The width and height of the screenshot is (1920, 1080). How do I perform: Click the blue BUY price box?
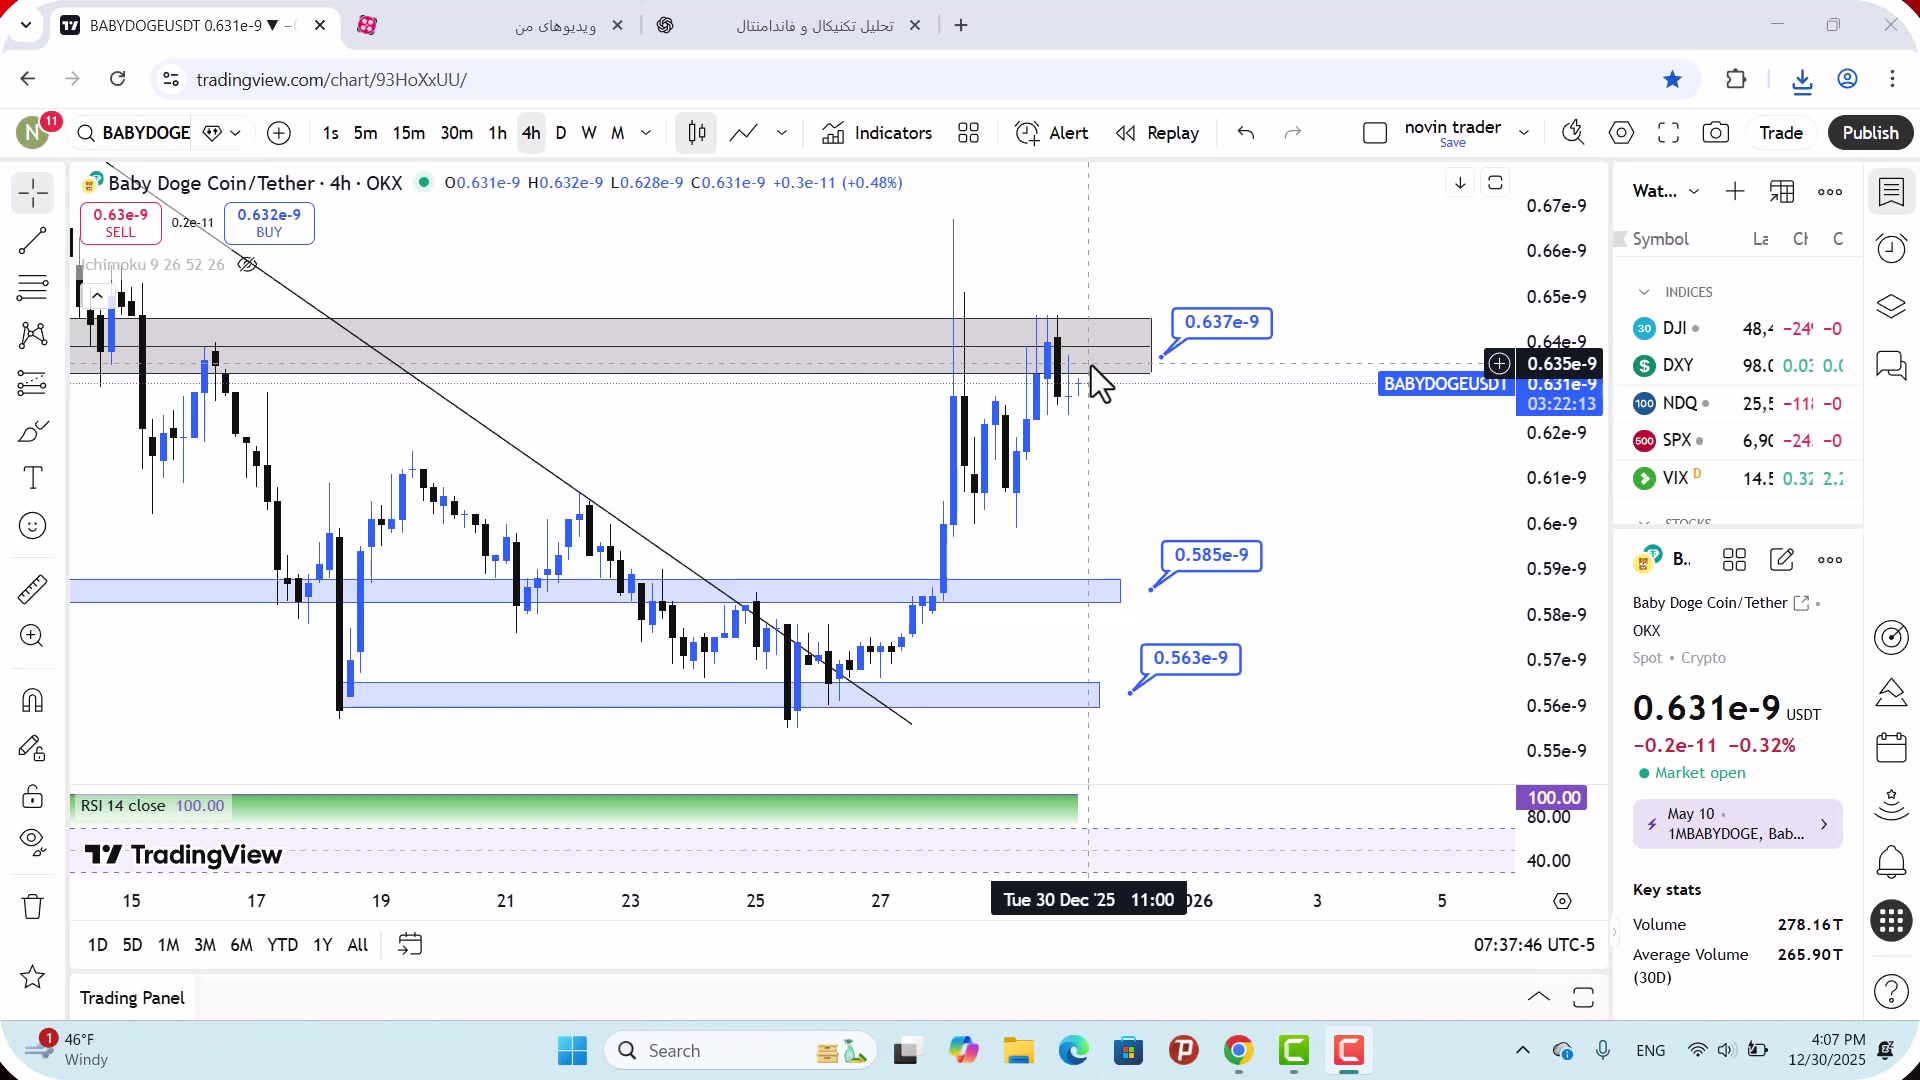point(269,223)
